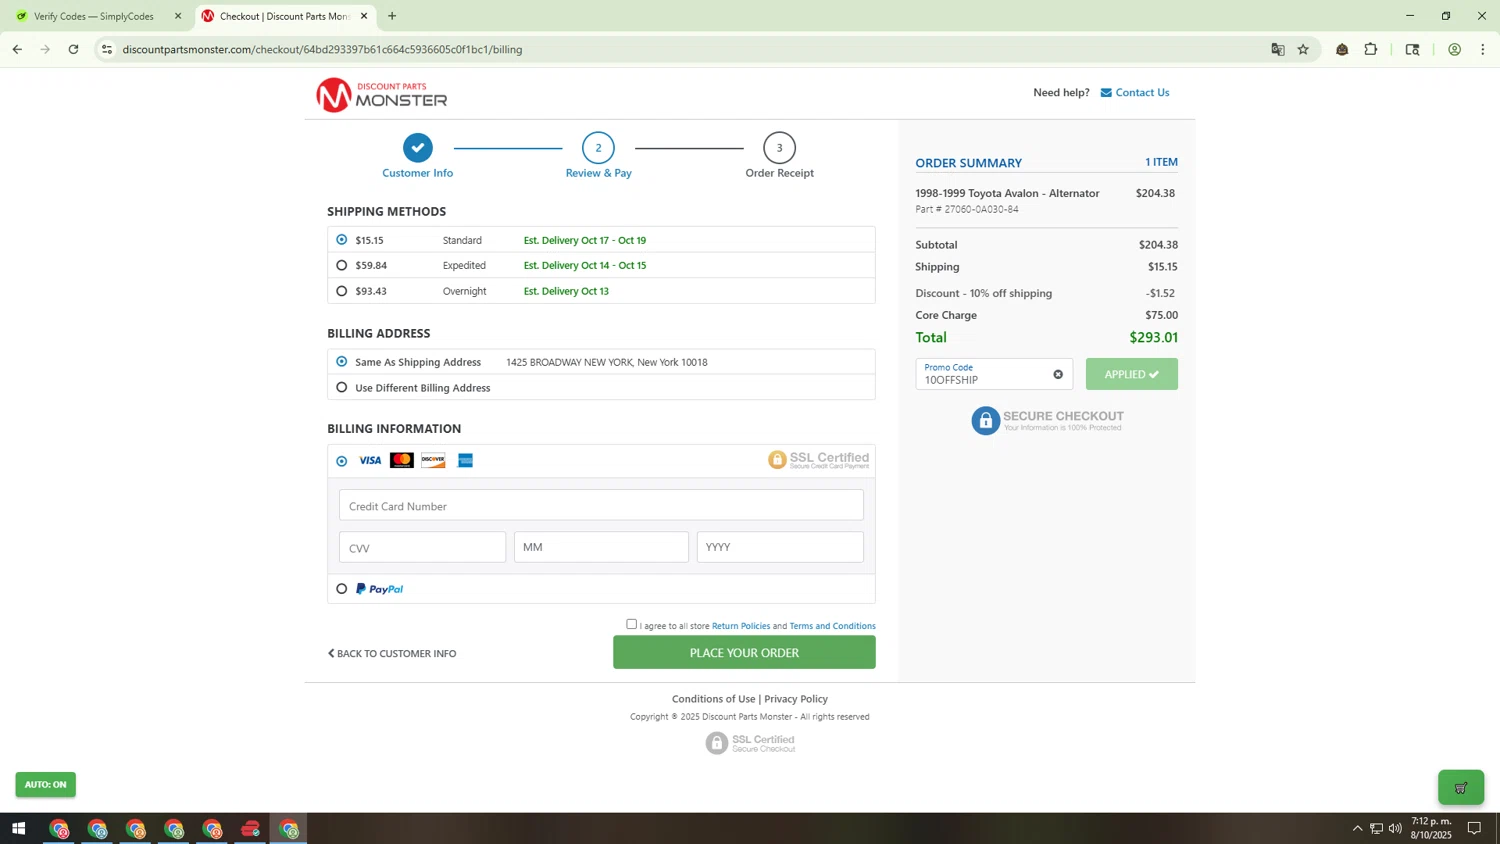Close the Checkout tab
This screenshot has height=844, width=1500.
364,16
